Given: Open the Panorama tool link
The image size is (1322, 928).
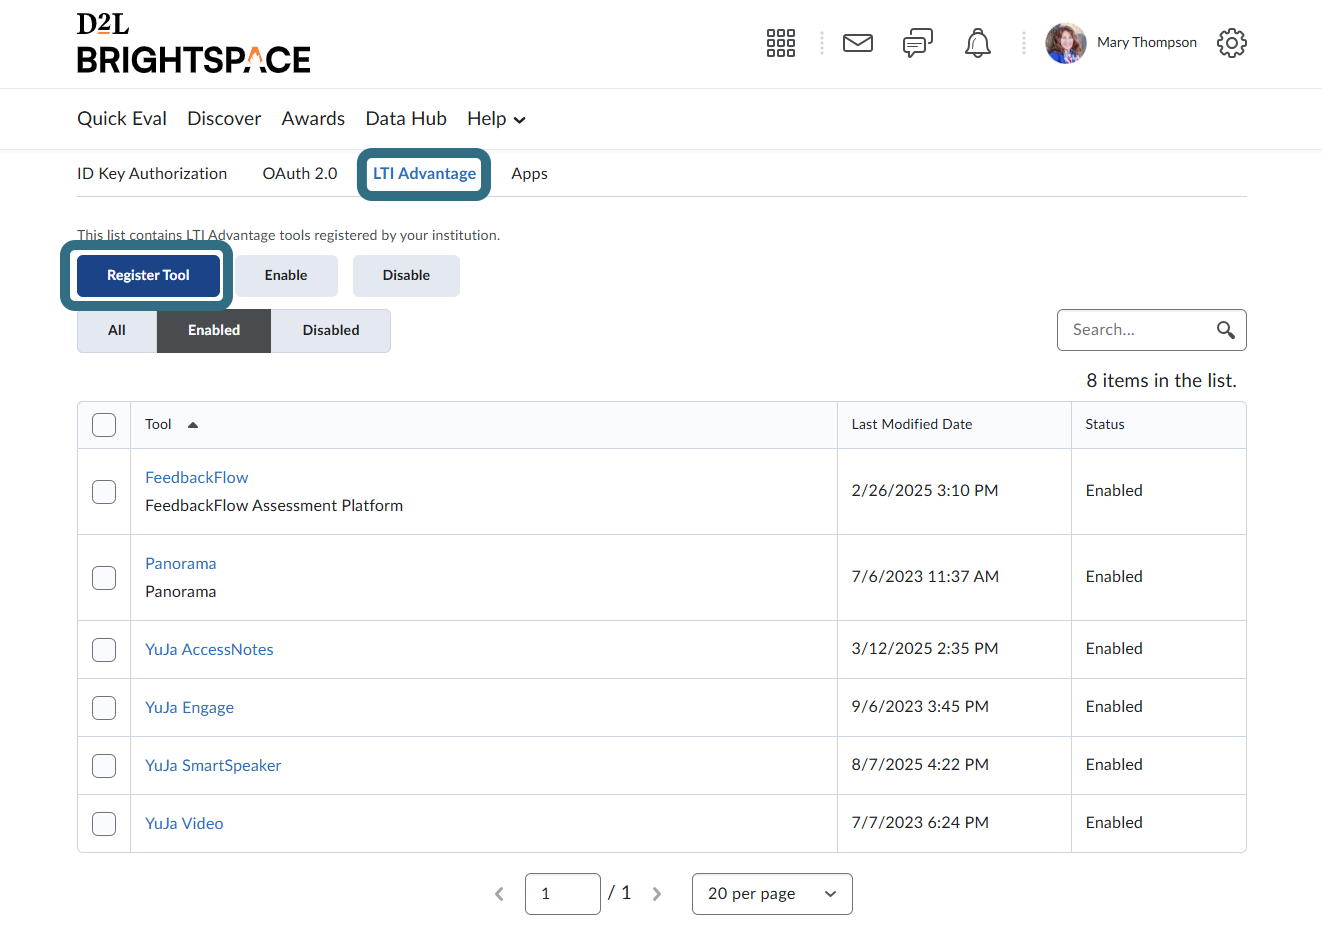Looking at the screenshot, I should point(181,564).
